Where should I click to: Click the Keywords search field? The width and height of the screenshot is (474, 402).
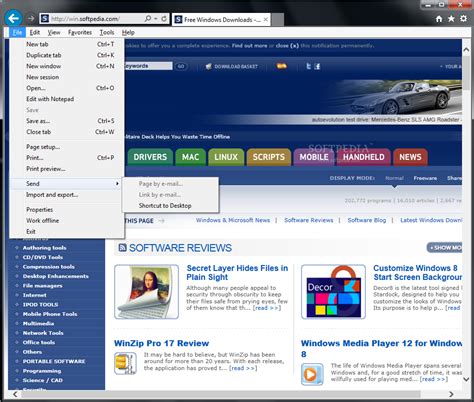pyautogui.click(x=148, y=66)
